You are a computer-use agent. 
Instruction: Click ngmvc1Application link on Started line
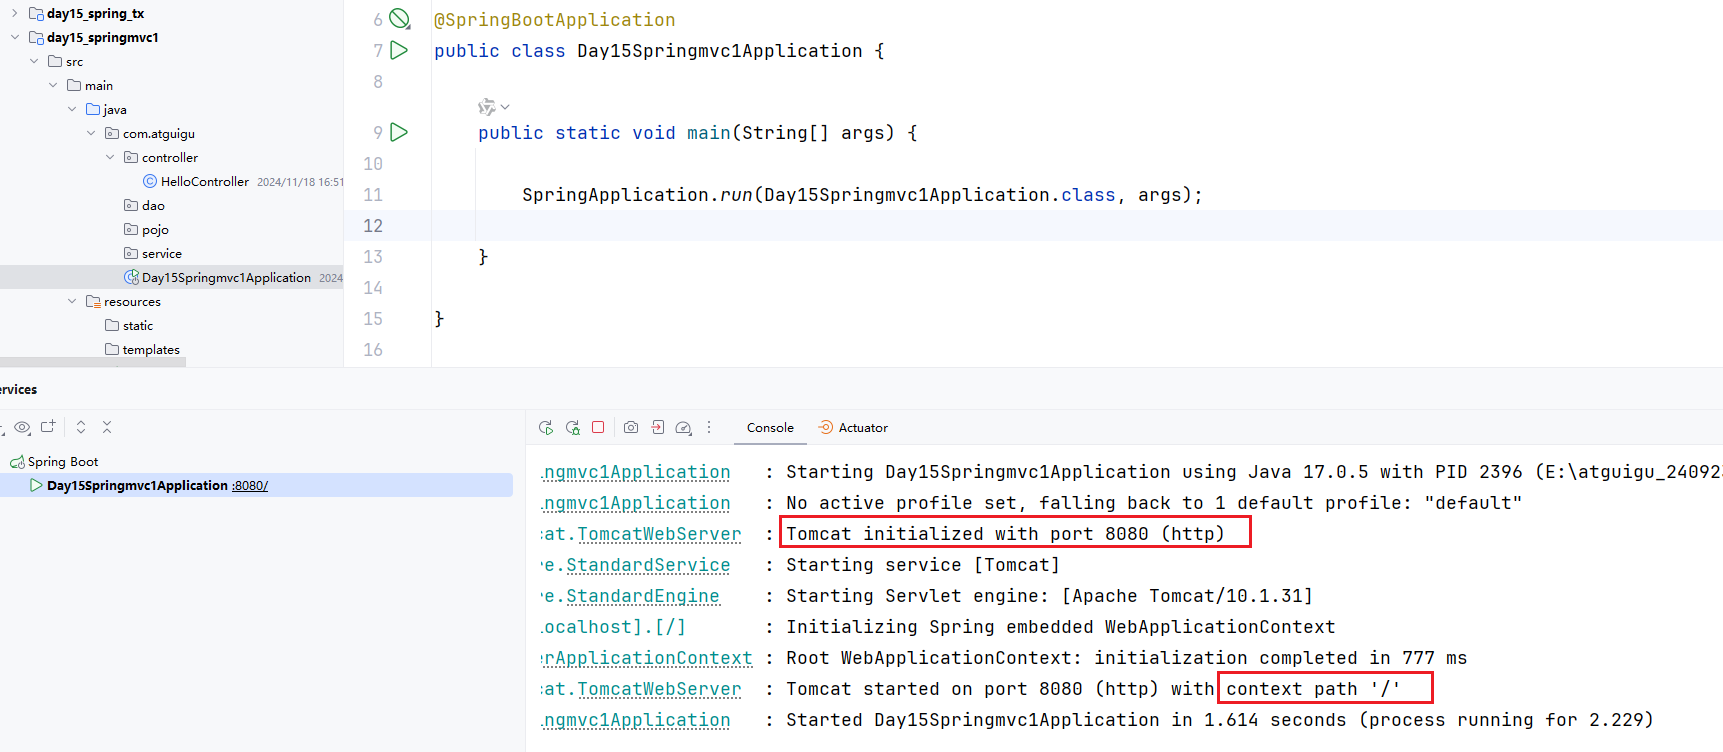click(636, 720)
